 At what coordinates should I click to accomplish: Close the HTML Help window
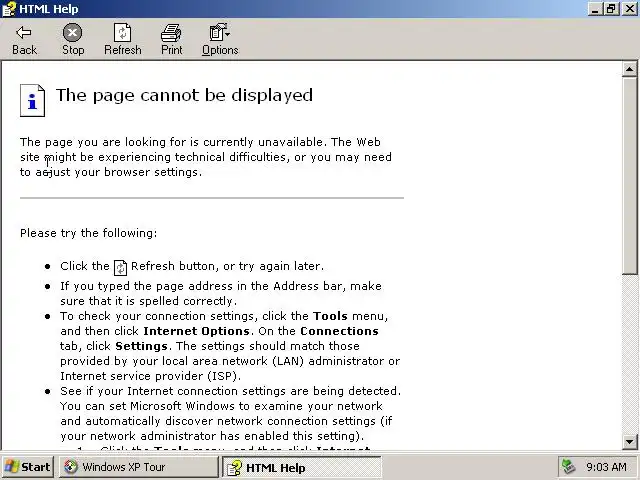pos(630,9)
